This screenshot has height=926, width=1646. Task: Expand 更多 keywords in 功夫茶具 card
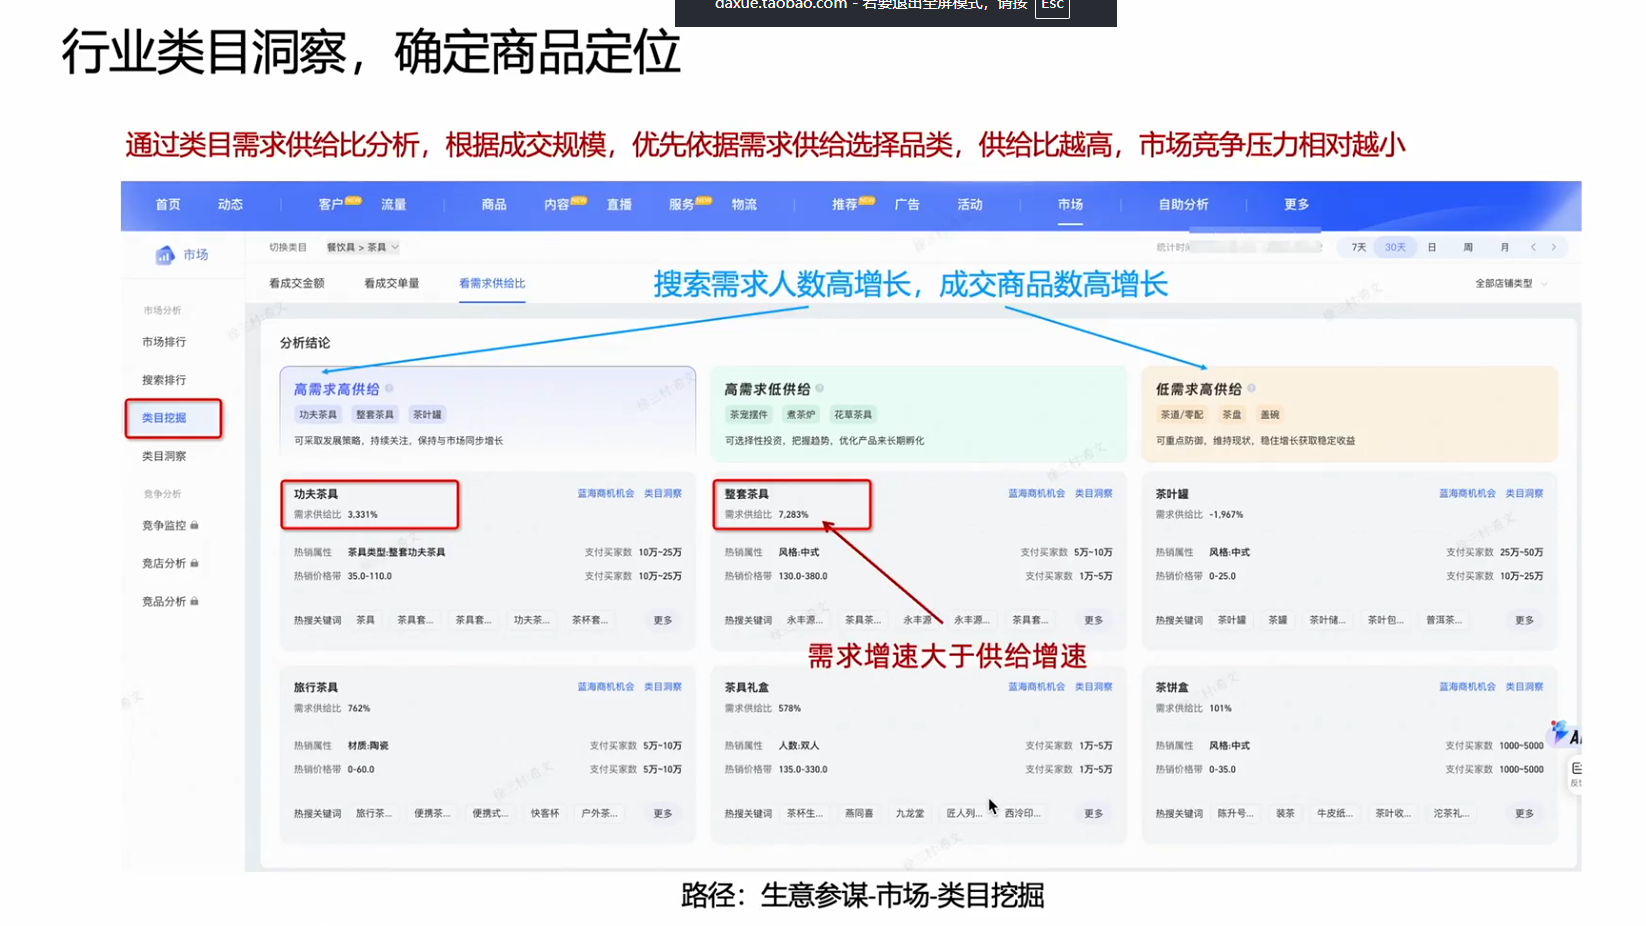pos(663,620)
